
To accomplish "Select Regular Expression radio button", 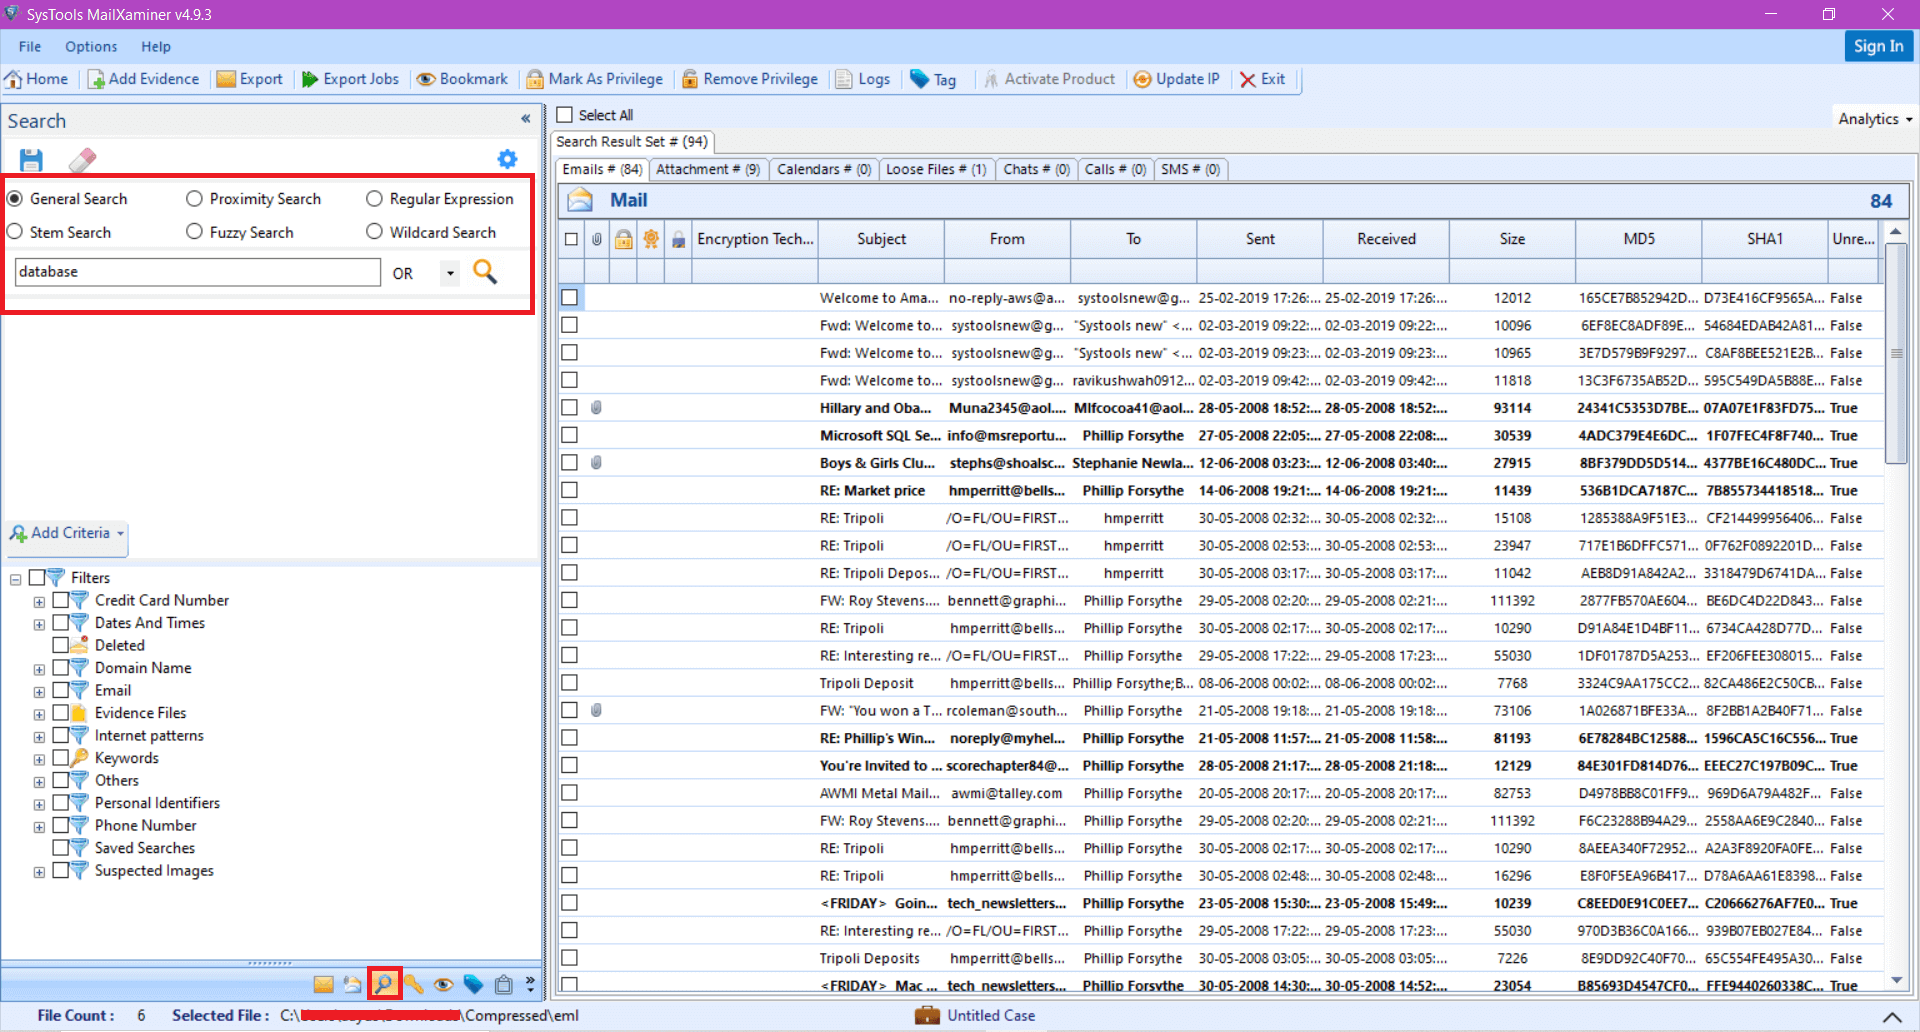I will [x=374, y=199].
